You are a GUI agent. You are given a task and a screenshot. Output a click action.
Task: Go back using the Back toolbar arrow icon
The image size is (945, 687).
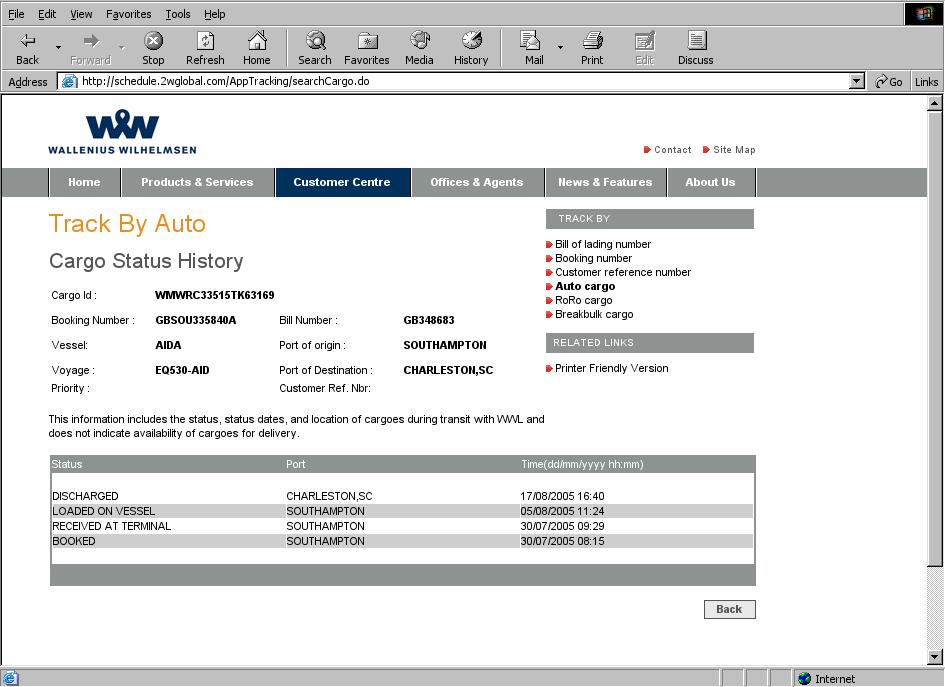28,41
